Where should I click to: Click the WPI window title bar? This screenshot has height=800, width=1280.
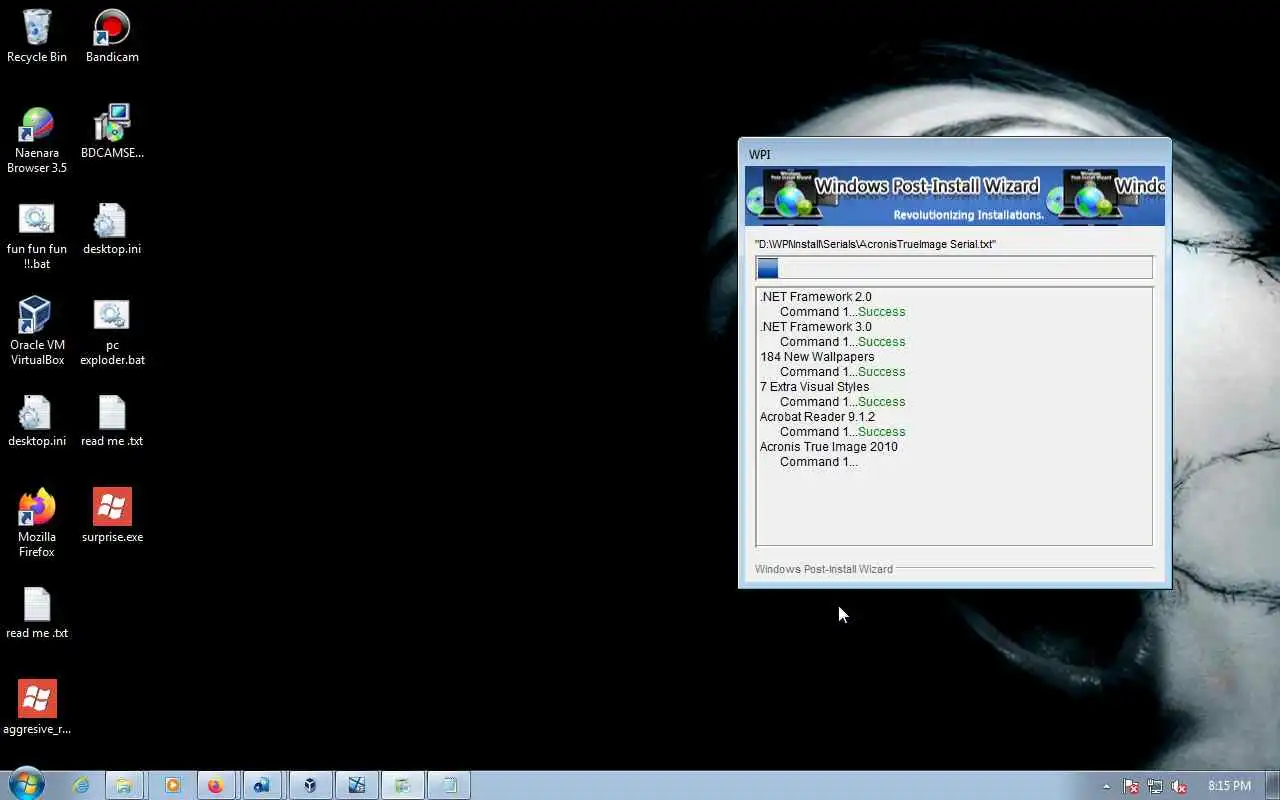[x=954, y=153]
